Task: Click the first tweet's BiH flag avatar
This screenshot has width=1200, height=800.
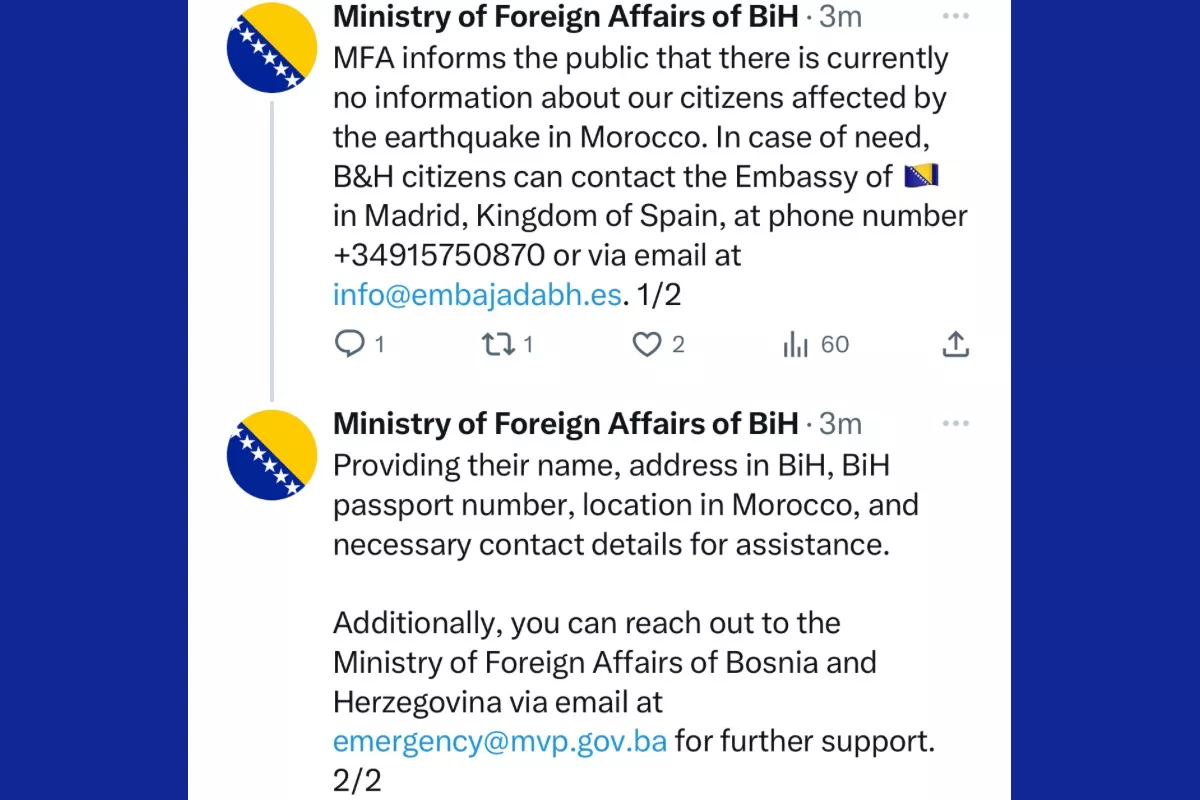Action: pos(272,47)
